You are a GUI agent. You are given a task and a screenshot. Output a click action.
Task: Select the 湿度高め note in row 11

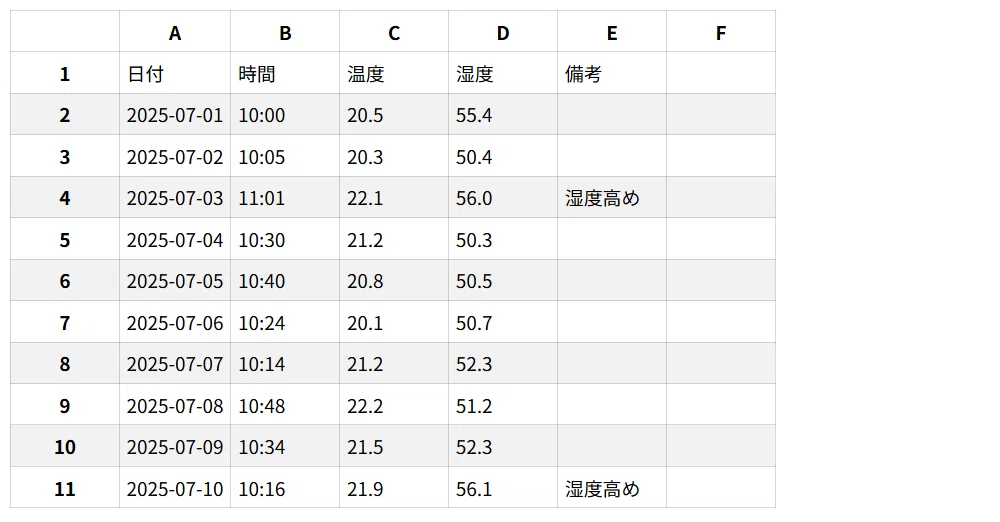coord(612,488)
